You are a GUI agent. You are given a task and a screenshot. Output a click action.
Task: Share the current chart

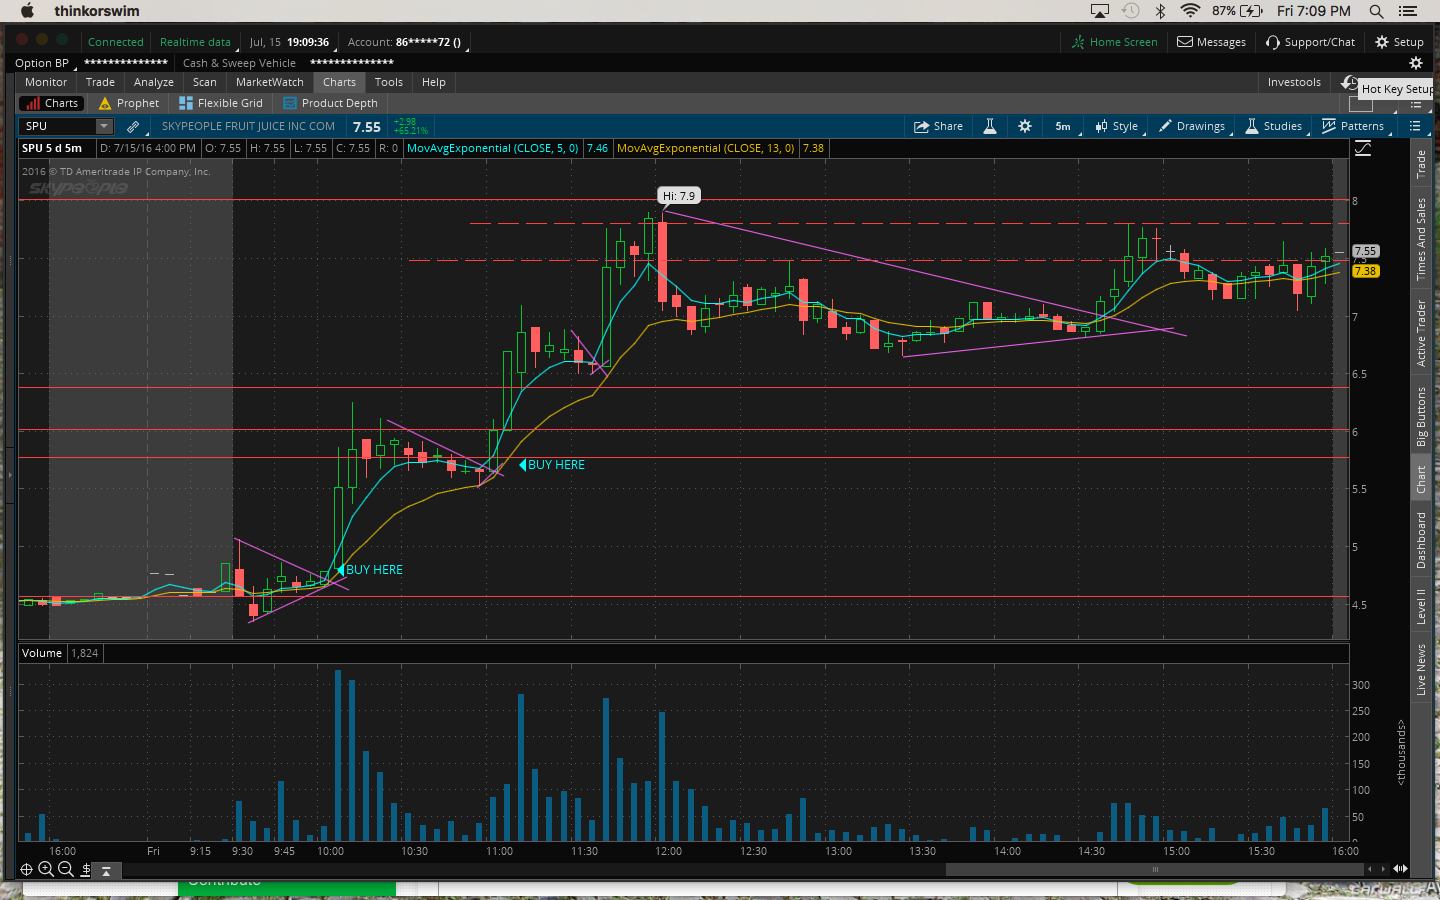pyautogui.click(x=938, y=126)
